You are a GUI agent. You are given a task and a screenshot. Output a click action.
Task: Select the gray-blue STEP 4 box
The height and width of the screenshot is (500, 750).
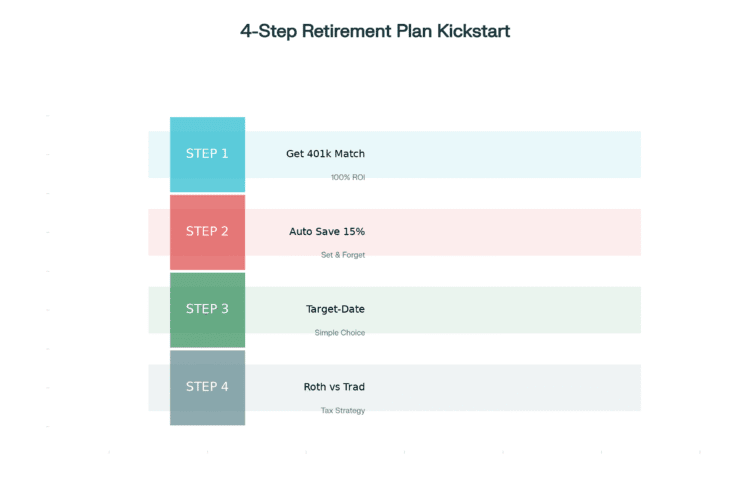tap(207, 387)
